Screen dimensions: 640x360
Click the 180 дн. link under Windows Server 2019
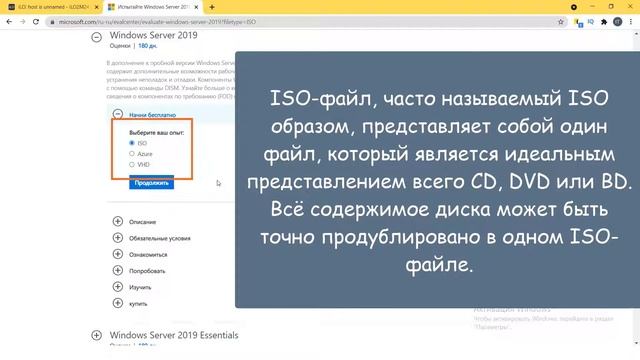(147, 46)
